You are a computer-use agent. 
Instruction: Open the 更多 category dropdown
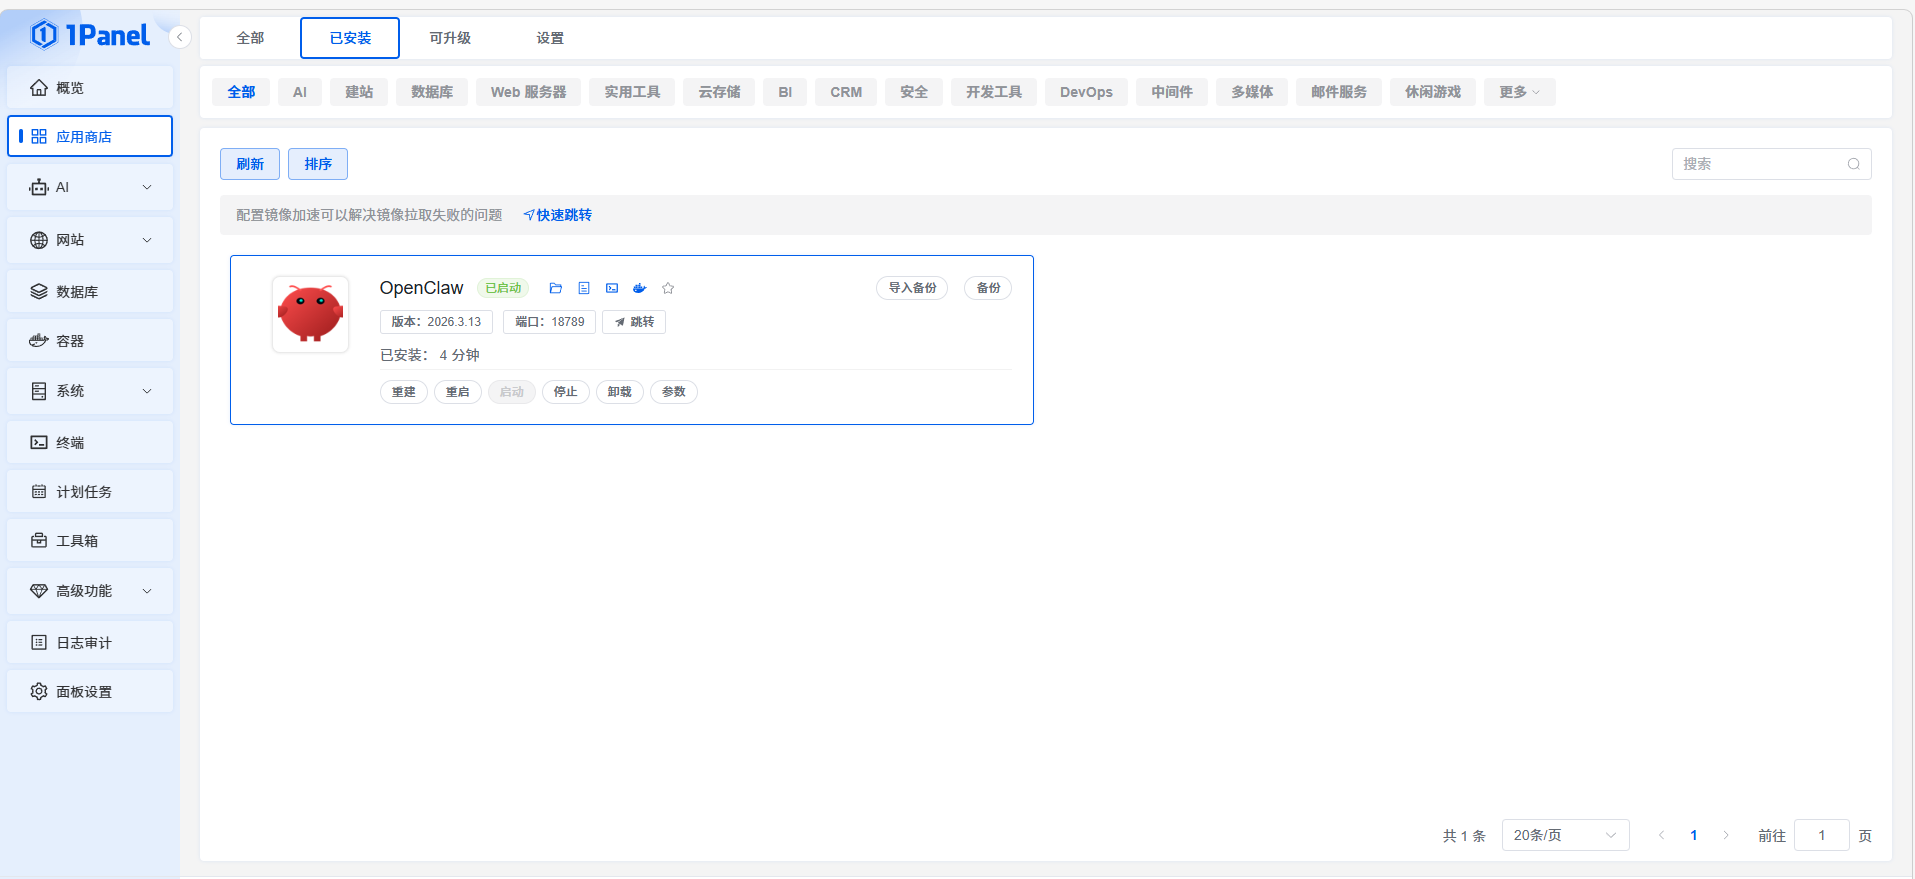pyautogui.click(x=1518, y=92)
